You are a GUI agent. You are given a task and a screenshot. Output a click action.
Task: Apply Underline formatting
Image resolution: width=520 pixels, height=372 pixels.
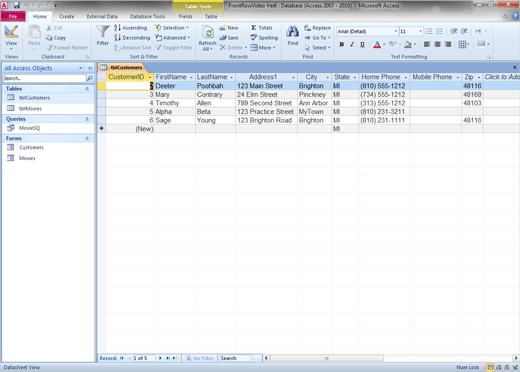(x=362, y=44)
